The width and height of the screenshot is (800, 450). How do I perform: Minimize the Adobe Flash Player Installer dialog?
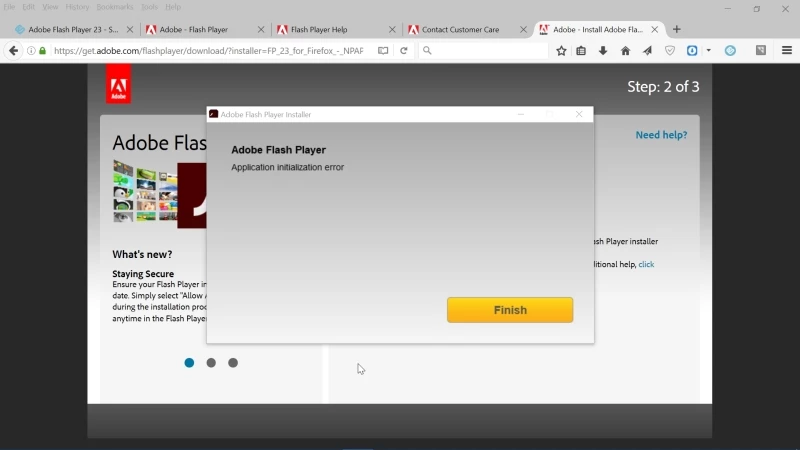tap(520, 114)
